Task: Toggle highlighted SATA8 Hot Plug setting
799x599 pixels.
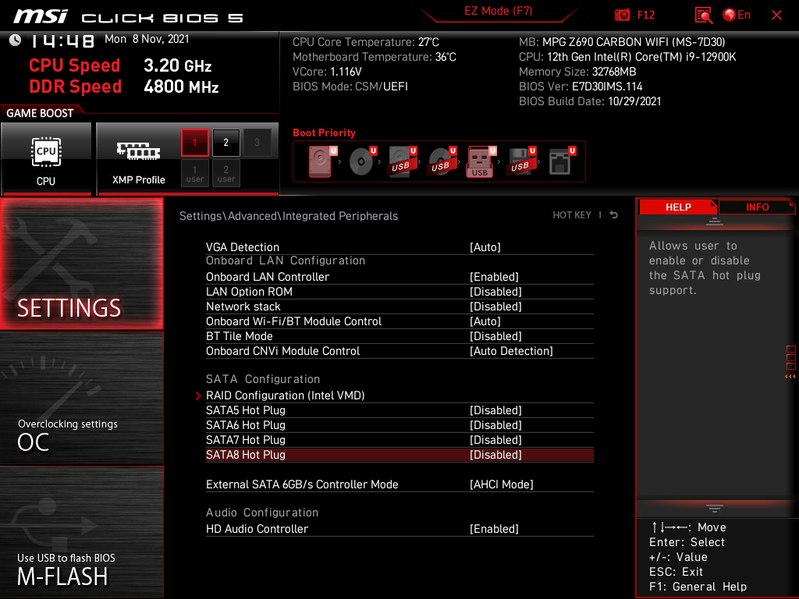Action: (x=400, y=455)
